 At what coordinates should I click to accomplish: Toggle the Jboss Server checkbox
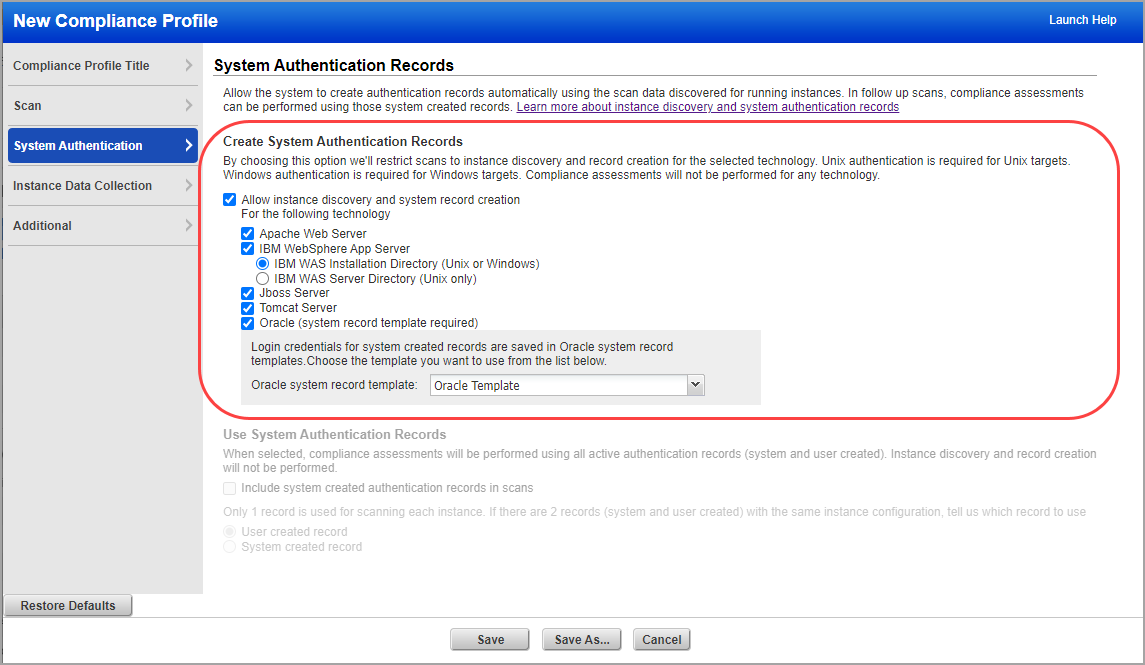pos(248,293)
